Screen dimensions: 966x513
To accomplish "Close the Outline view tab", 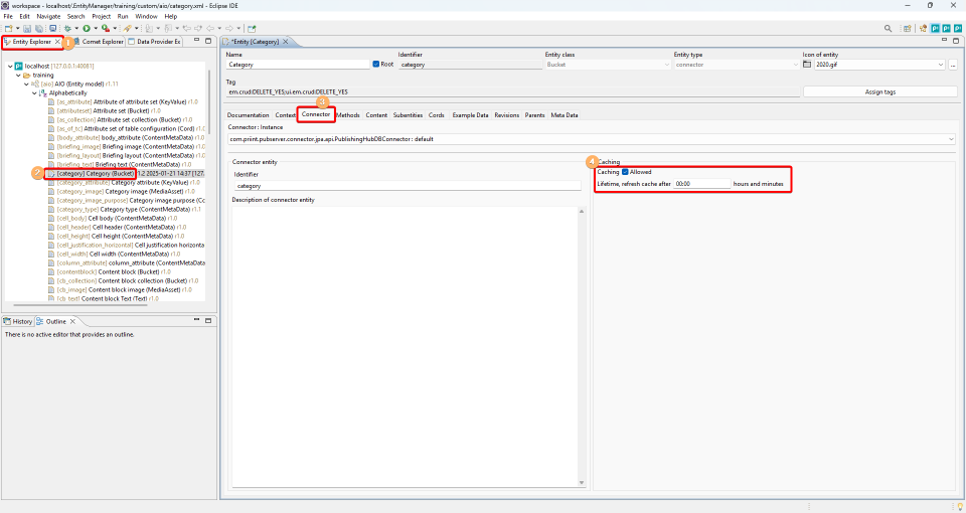I will pos(73,321).
